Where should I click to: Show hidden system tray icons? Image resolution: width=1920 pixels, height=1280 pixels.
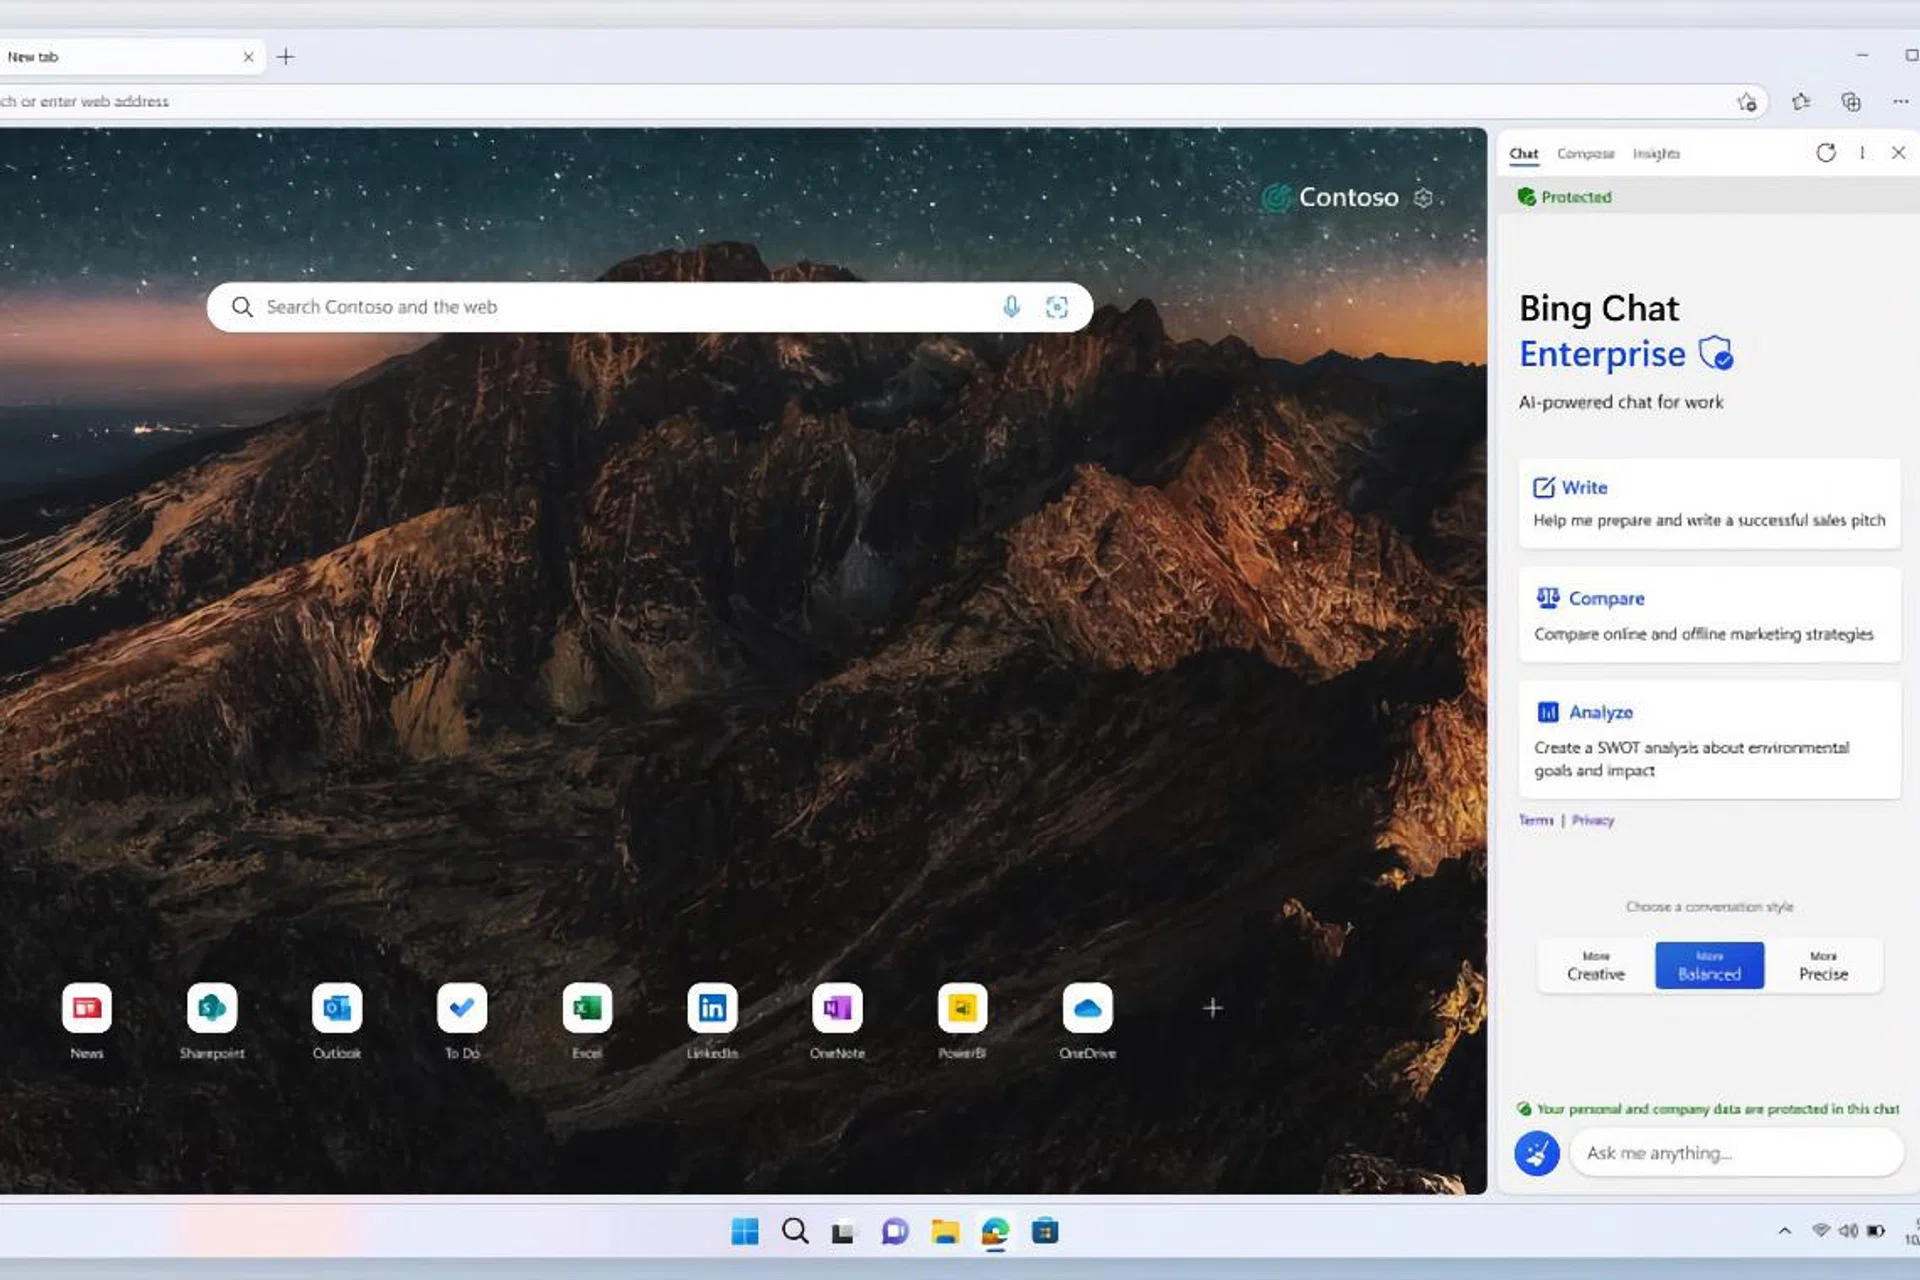(x=1785, y=1231)
